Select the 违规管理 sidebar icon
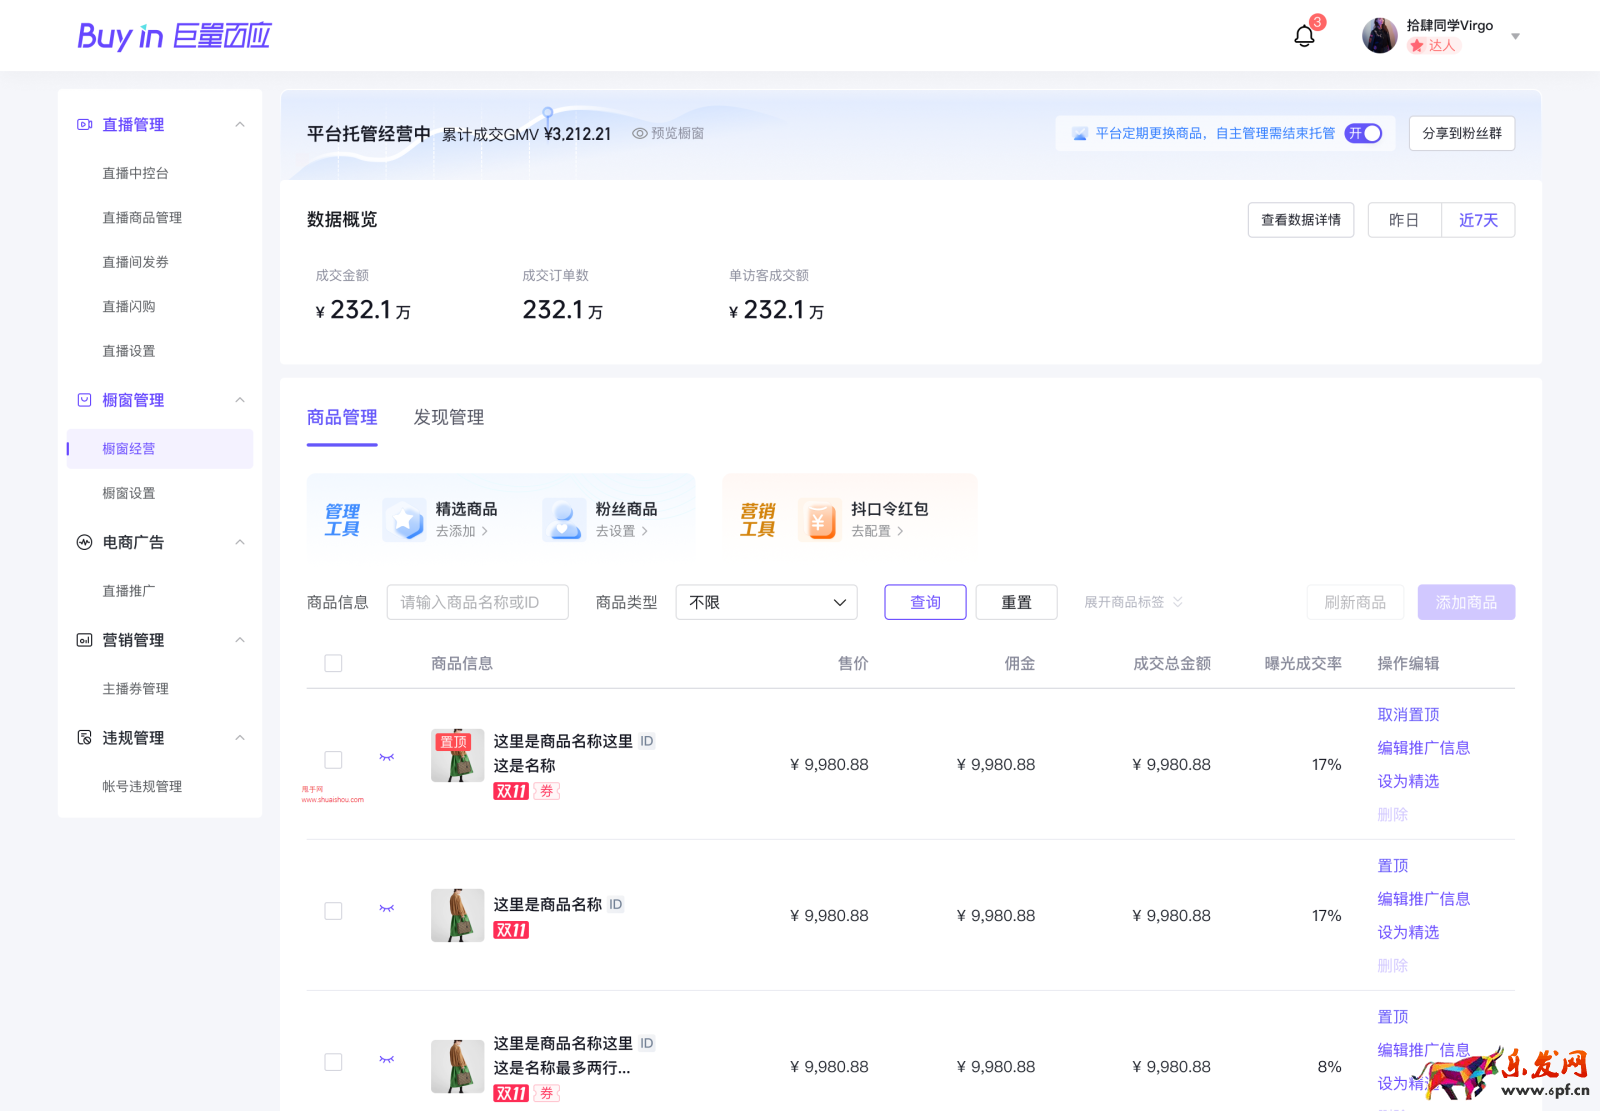This screenshot has height=1111, width=1600. [84, 738]
